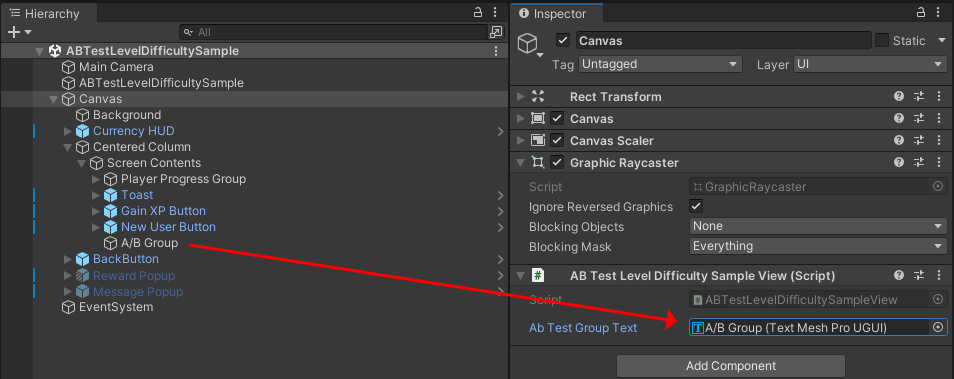Select Main Camera in Hierarchy
Viewport: 954px width, 379px height.
coord(116,67)
